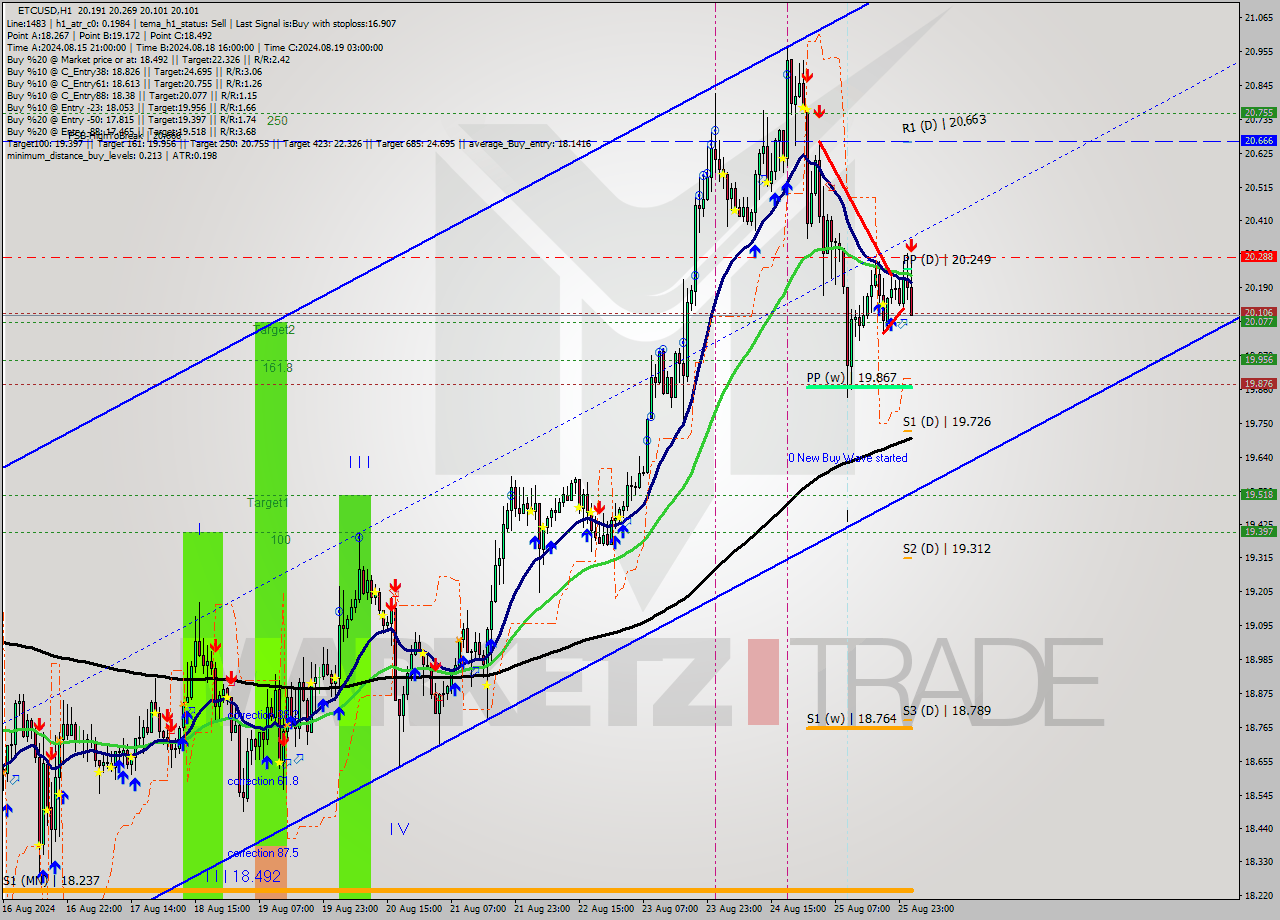Click the '0 New Buy Wave started' annotation
The height and width of the screenshot is (920, 1280).
847,458
